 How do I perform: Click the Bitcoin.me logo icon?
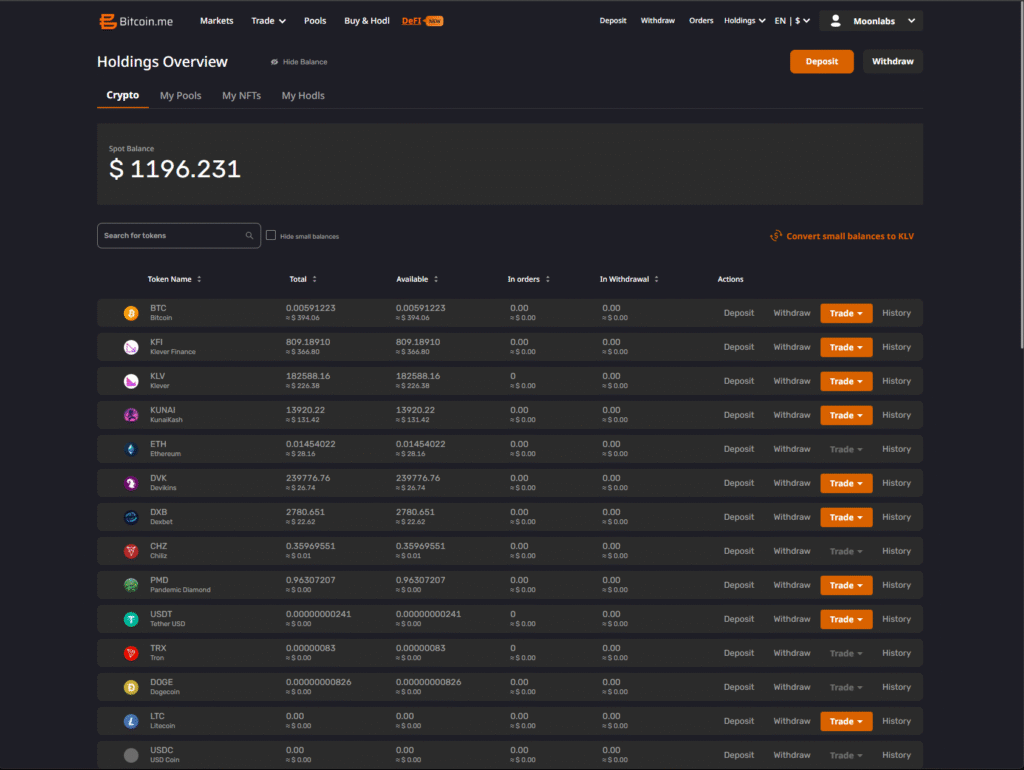108,21
